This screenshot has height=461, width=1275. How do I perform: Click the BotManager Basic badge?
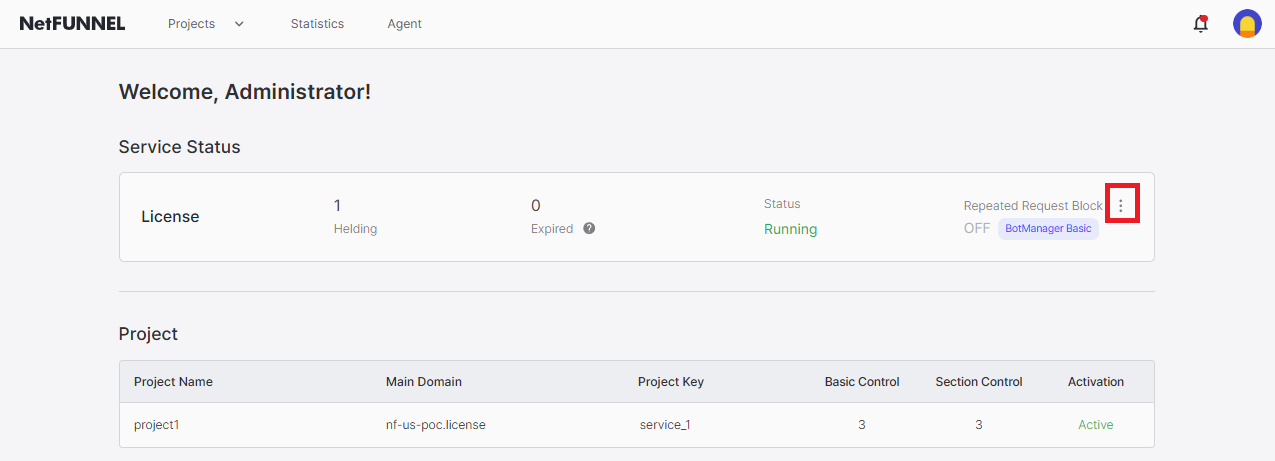pos(1048,229)
